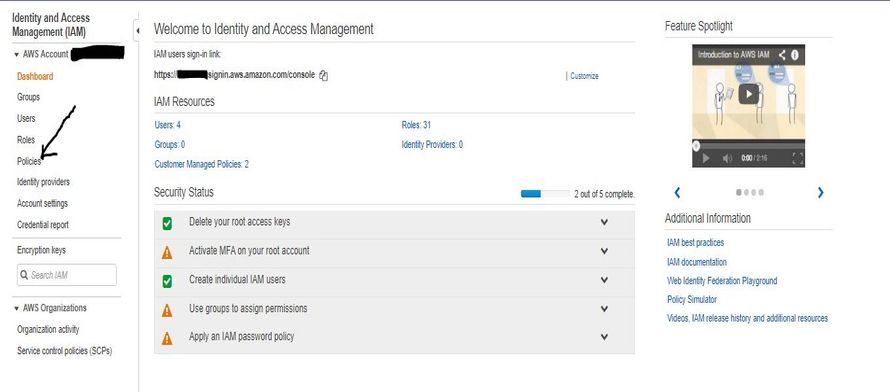
Task: Click the video seek bar
Action: (749, 145)
